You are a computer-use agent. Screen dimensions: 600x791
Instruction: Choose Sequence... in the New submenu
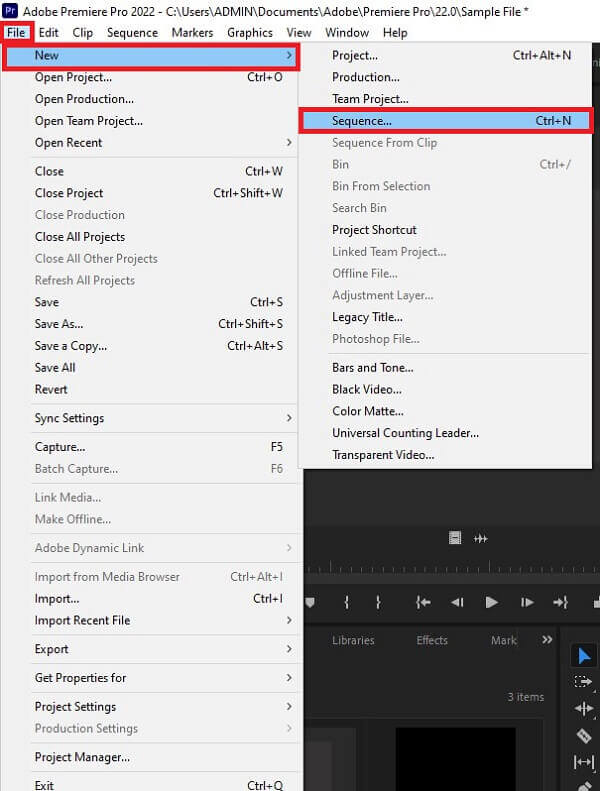tap(445, 121)
